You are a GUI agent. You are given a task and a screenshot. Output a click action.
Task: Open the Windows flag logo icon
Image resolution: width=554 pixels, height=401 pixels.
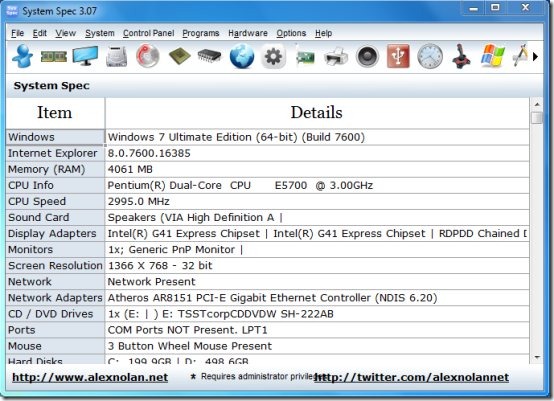[x=493, y=55]
